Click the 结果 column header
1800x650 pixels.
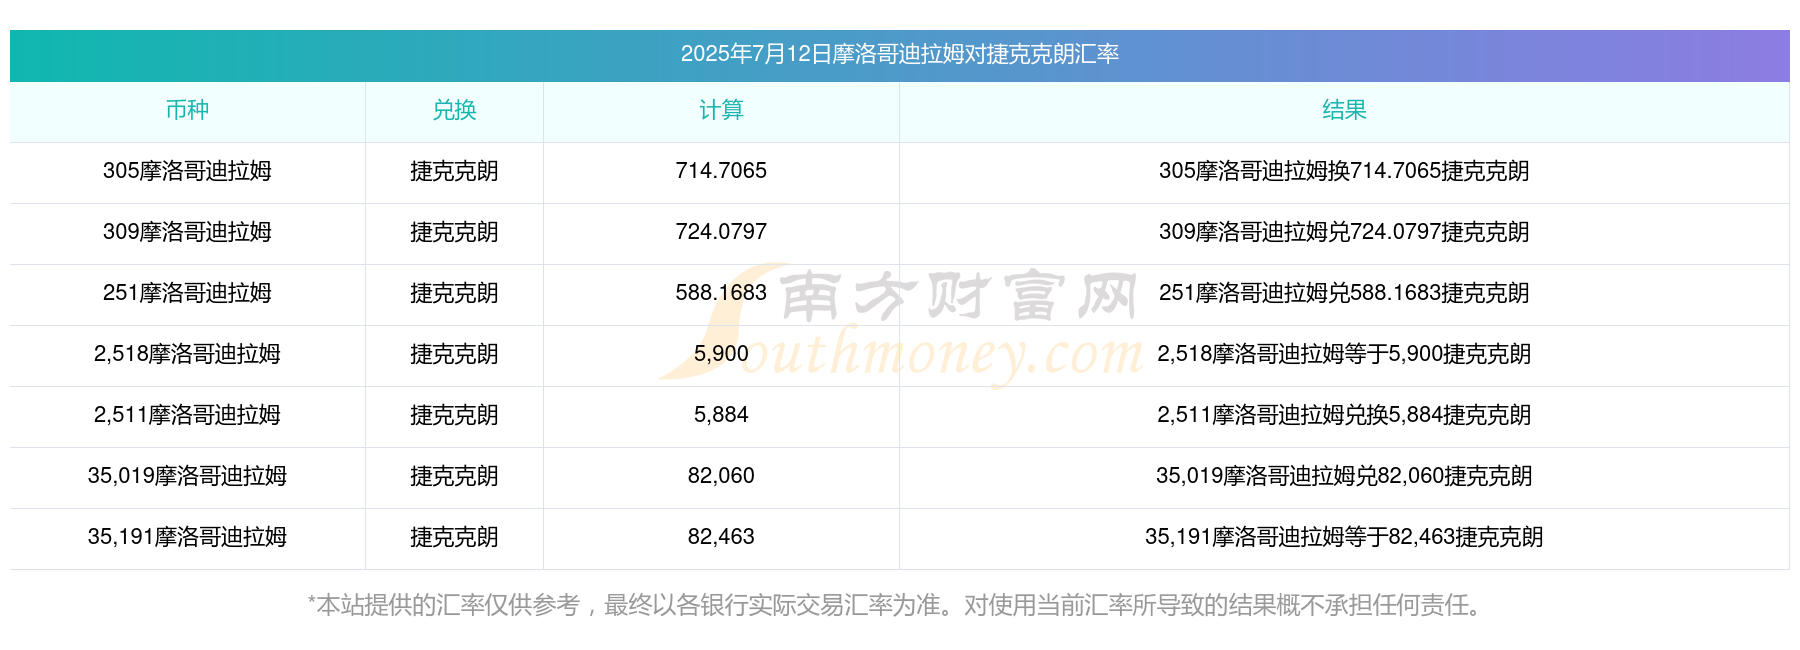(x=1344, y=110)
